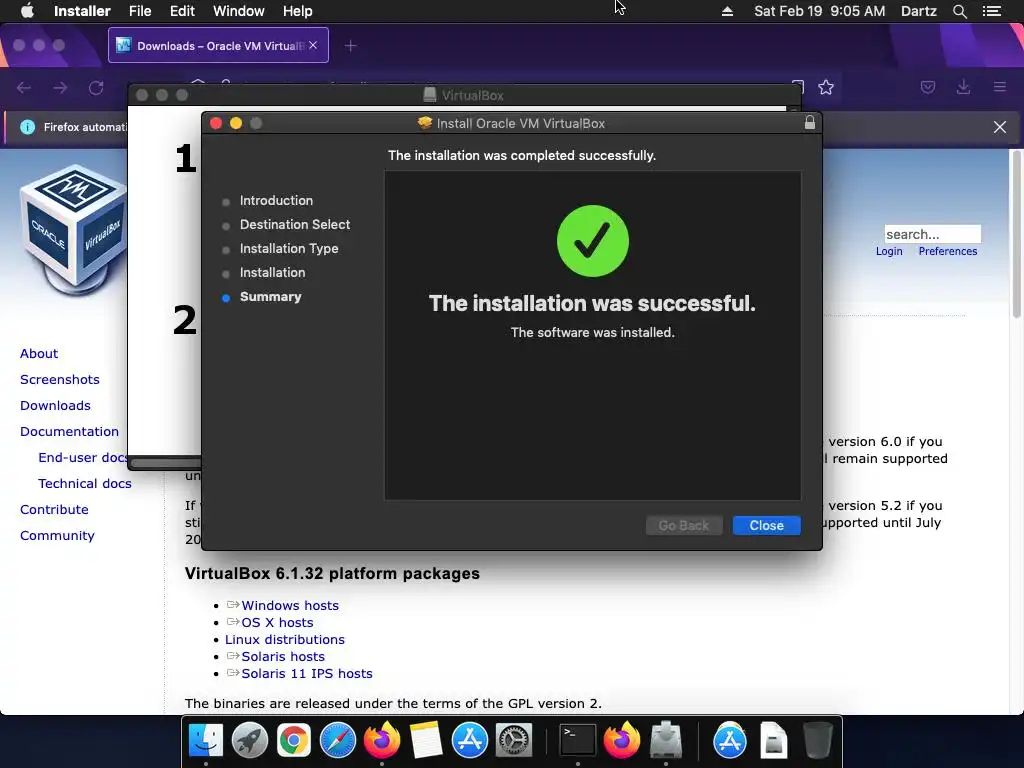This screenshot has height=768, width=1024.
Task: Open the End-user docs link
Action: click(x=82, y=458)
